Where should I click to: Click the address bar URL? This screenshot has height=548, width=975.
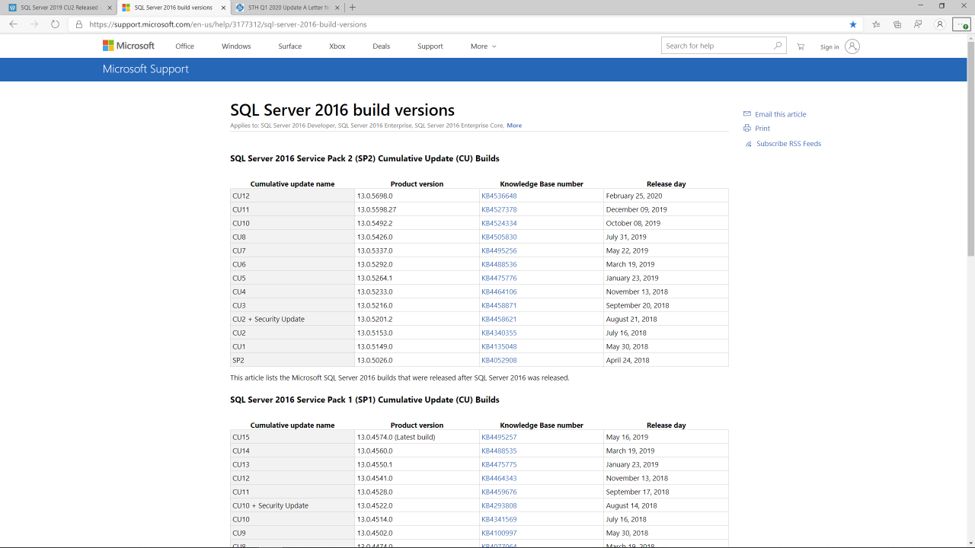click(228, 24)
